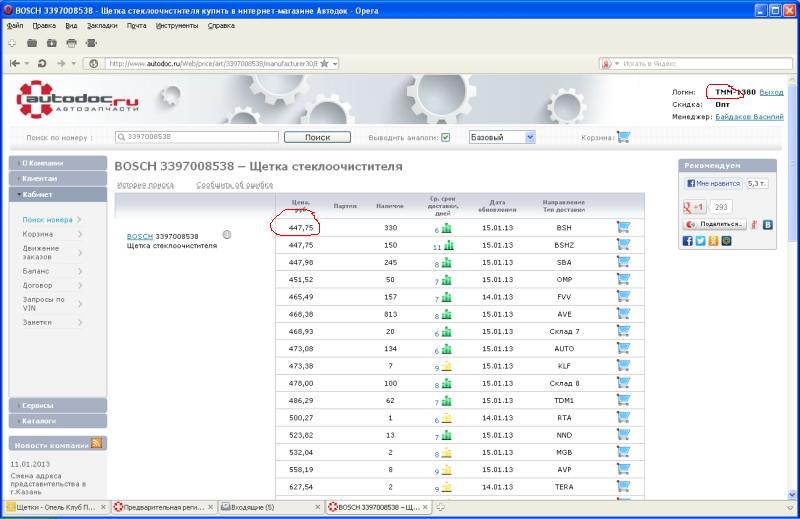Click the Выход logout link
Image resolution: width=800 pixels, height=519 pixels.
pos(771,92)
